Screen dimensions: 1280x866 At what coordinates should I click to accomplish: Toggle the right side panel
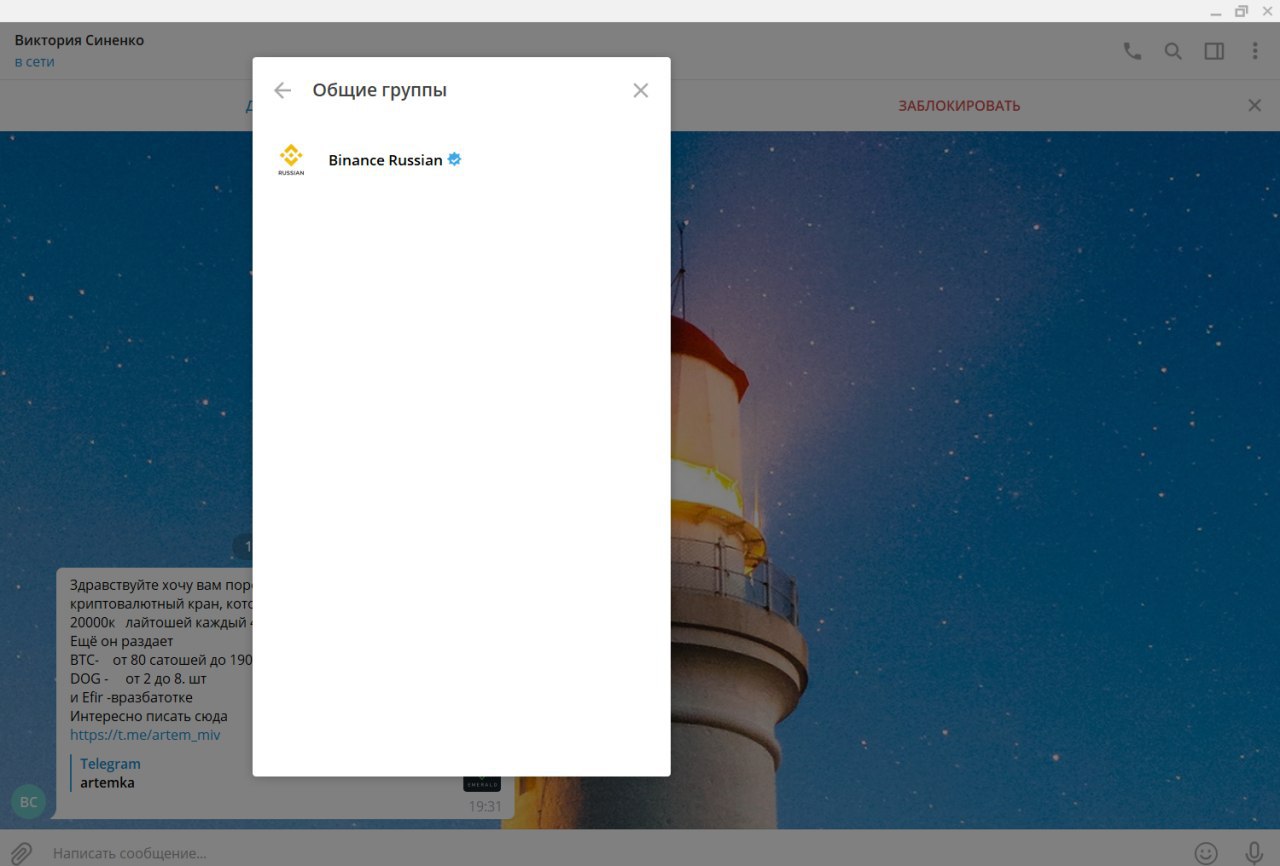pyautogui.click(x=1214, y=51)
